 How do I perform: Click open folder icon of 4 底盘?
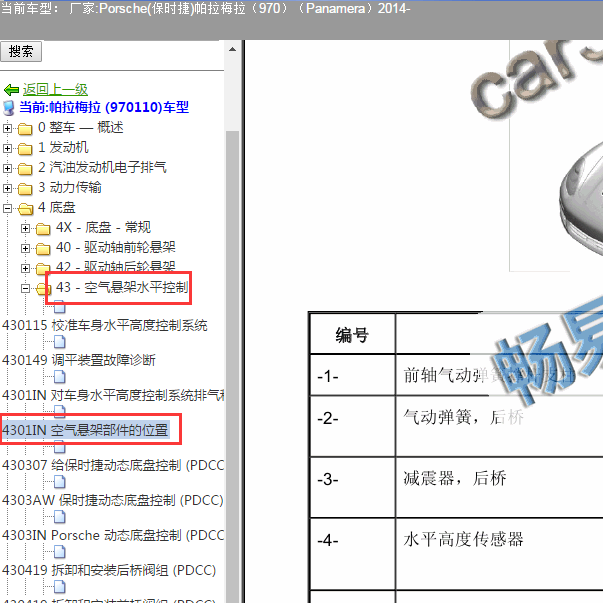[x=25, y=209]
